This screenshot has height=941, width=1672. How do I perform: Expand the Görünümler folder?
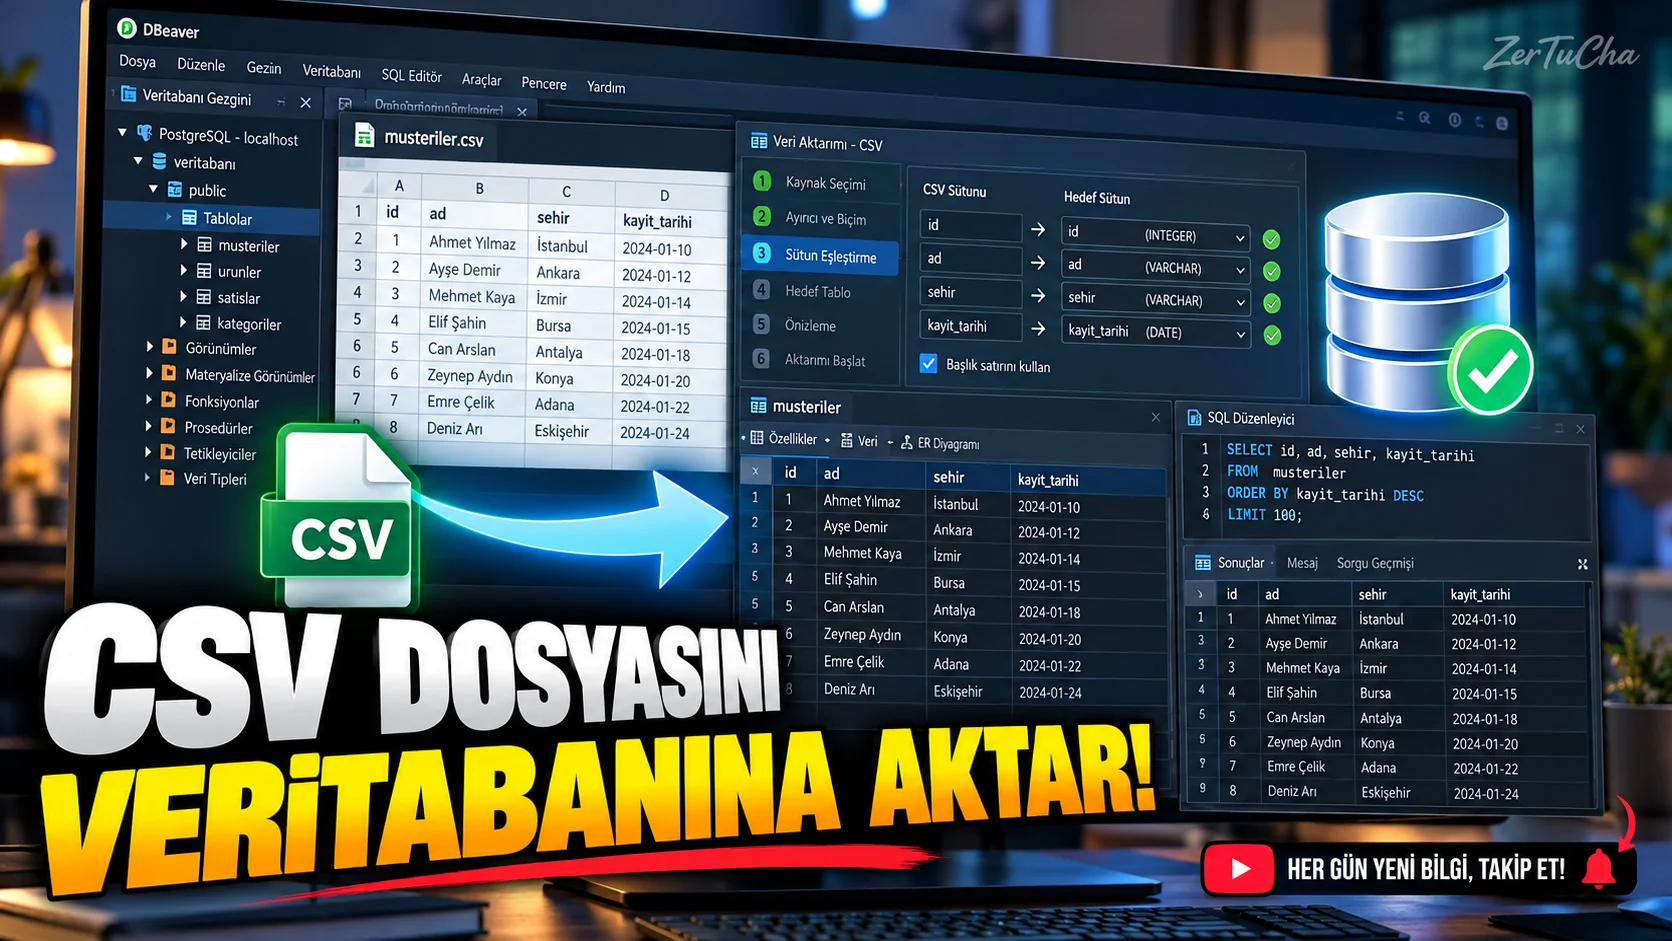coord(149,347)
